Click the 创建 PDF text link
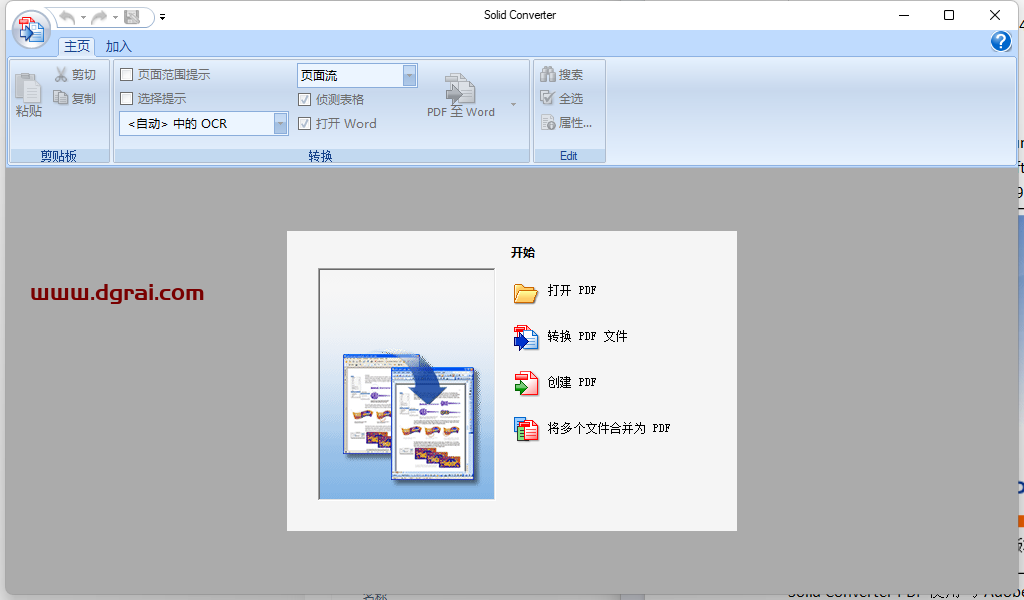The height and width of the screenshot is (600, 1024). 571,382
